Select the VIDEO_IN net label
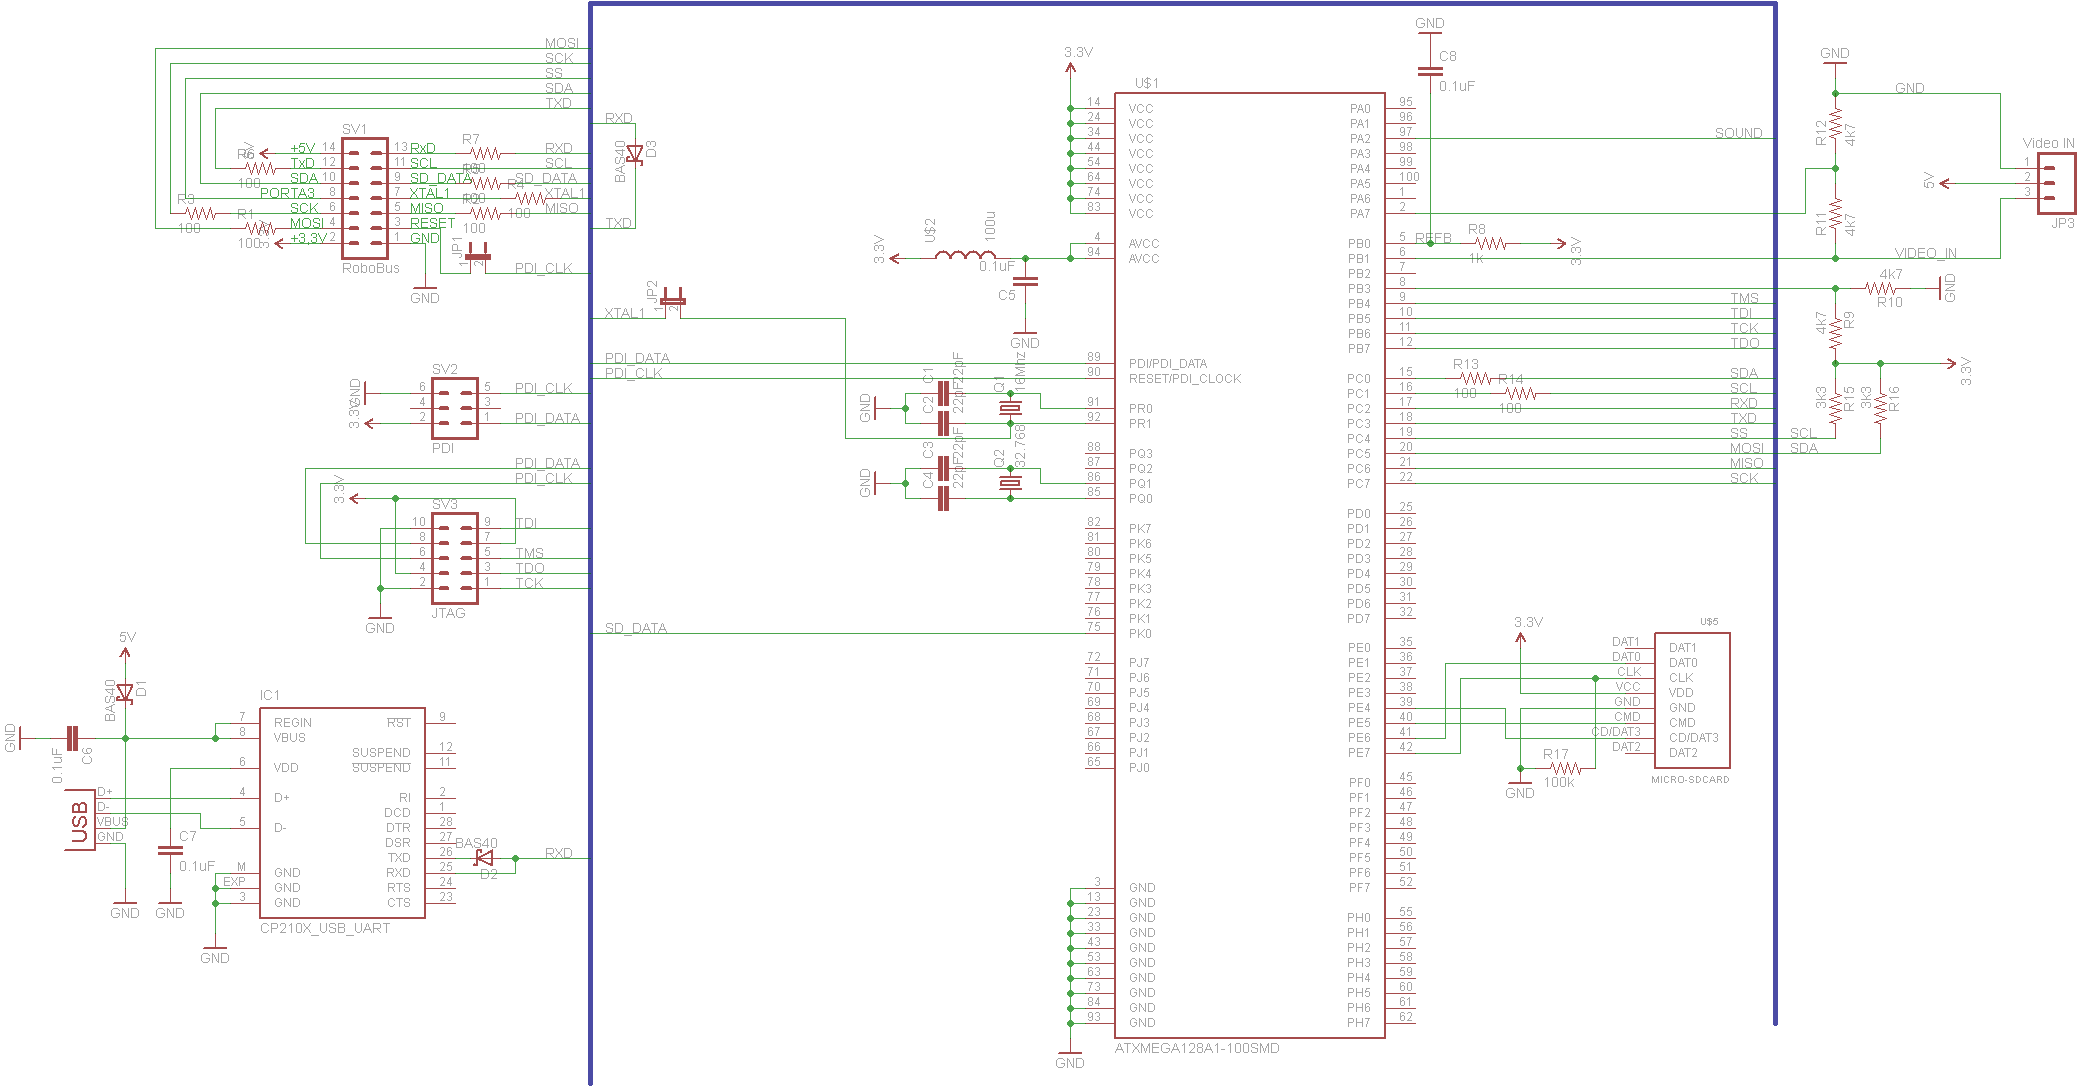2081x1087 pixels. (1925, 253)
